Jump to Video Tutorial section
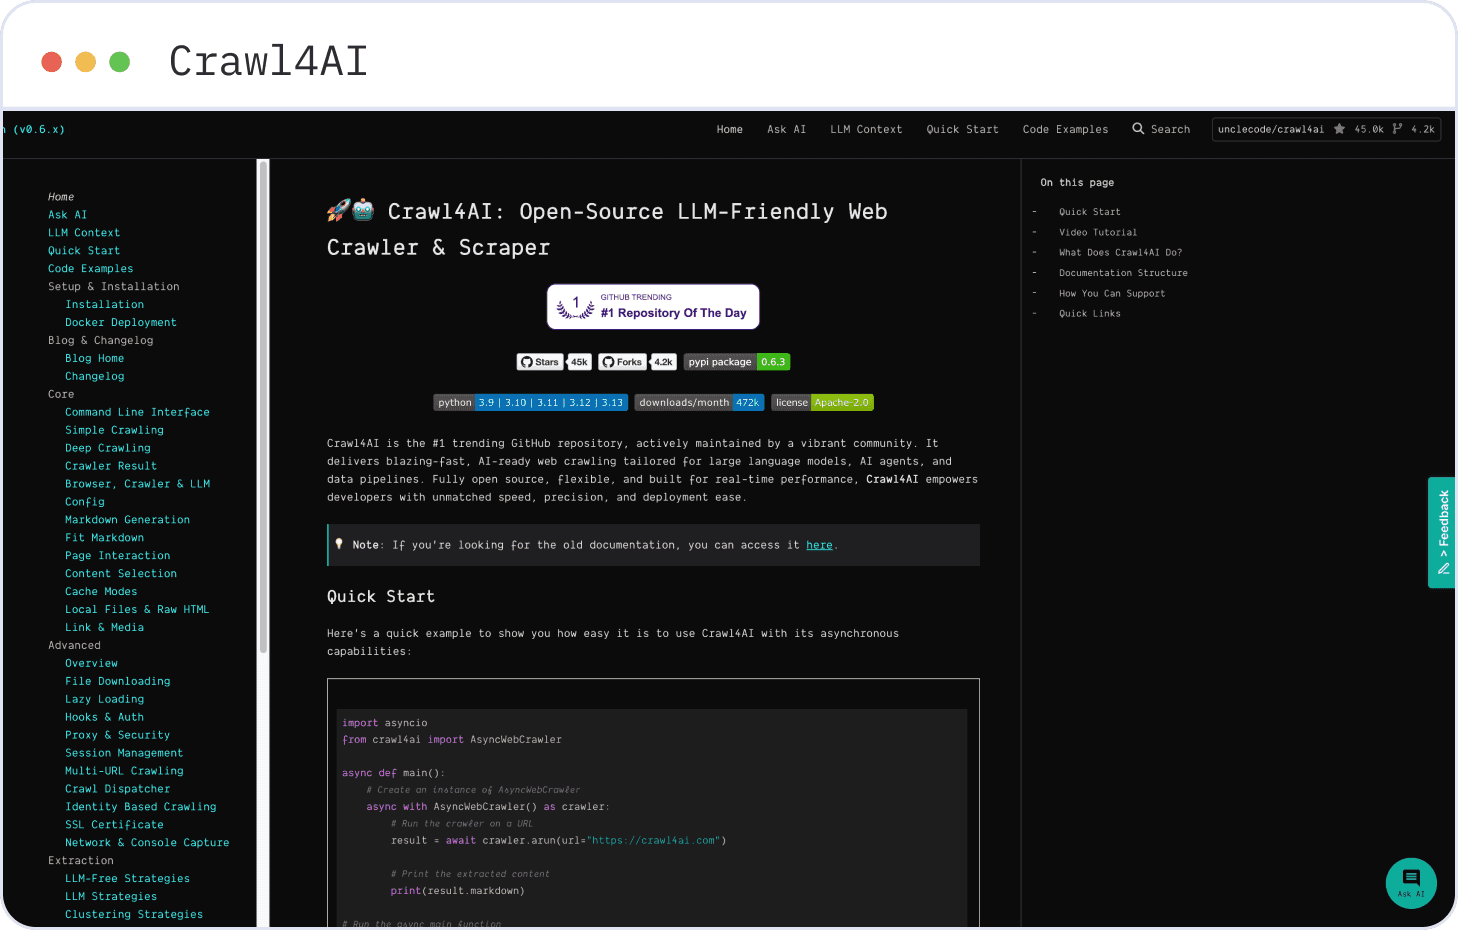The height and width of the screenshot is (930, 1458). pyautogui.click(x=1098, y=232)
